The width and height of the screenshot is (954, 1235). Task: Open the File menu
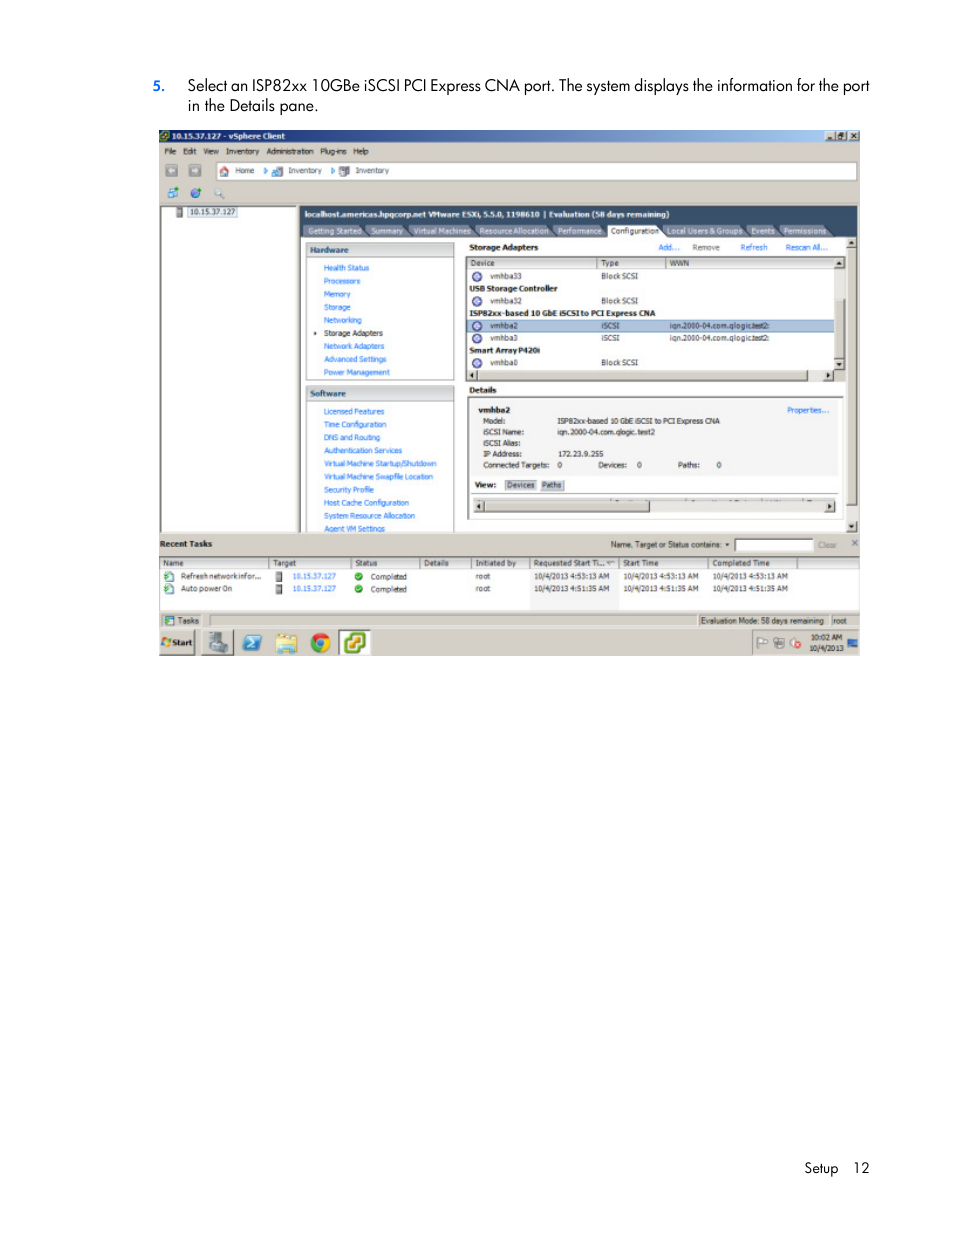(x=170, y=152)
